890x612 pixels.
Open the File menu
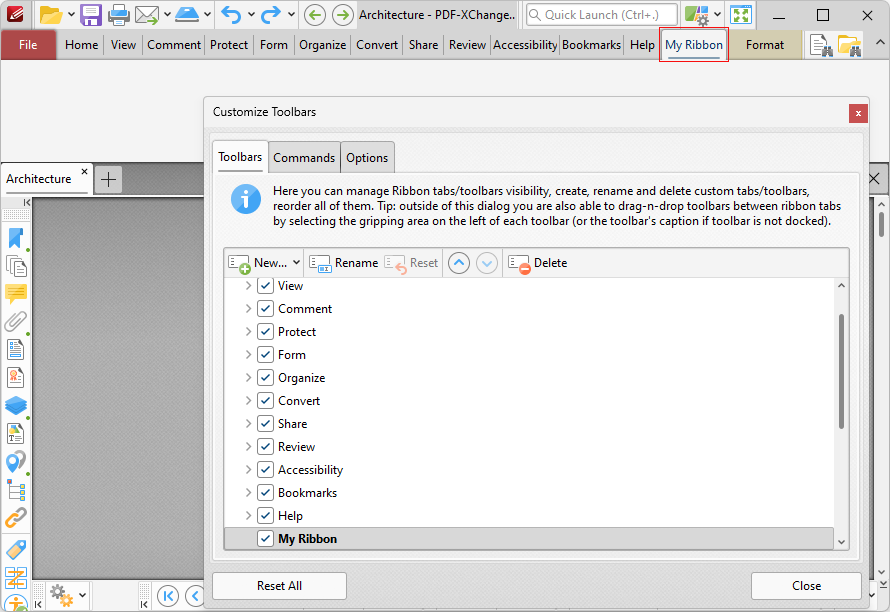tap(28, 45)
